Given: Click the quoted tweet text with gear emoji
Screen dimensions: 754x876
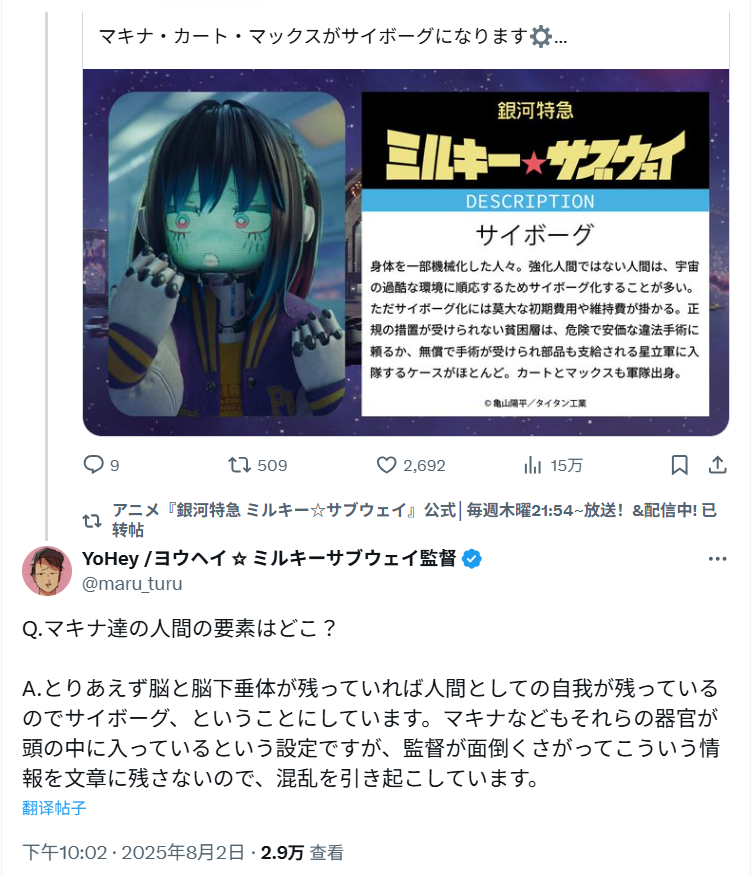Looking at the screenshot, I should click(333, 37).
